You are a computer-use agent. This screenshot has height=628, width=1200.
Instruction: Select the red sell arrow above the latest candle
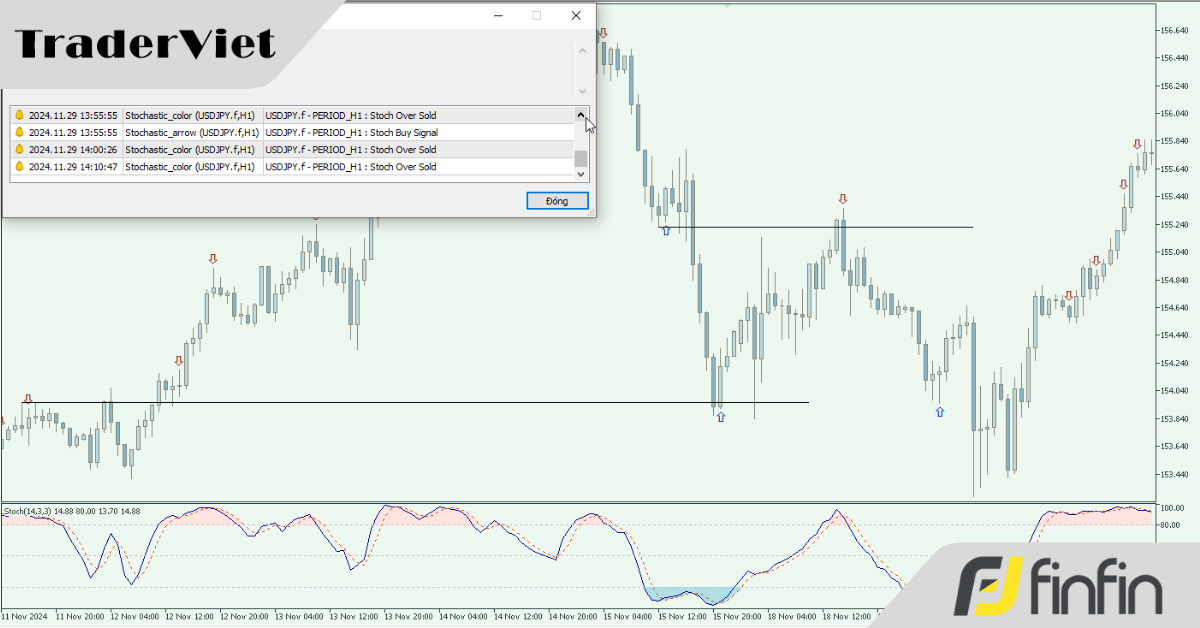click(1136, 145)
